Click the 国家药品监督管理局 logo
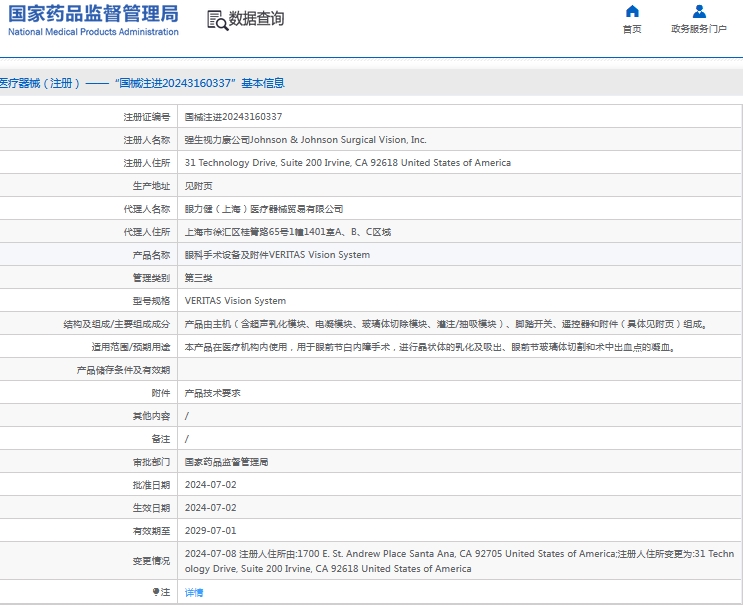743x610 pixels. click(93, 14)
